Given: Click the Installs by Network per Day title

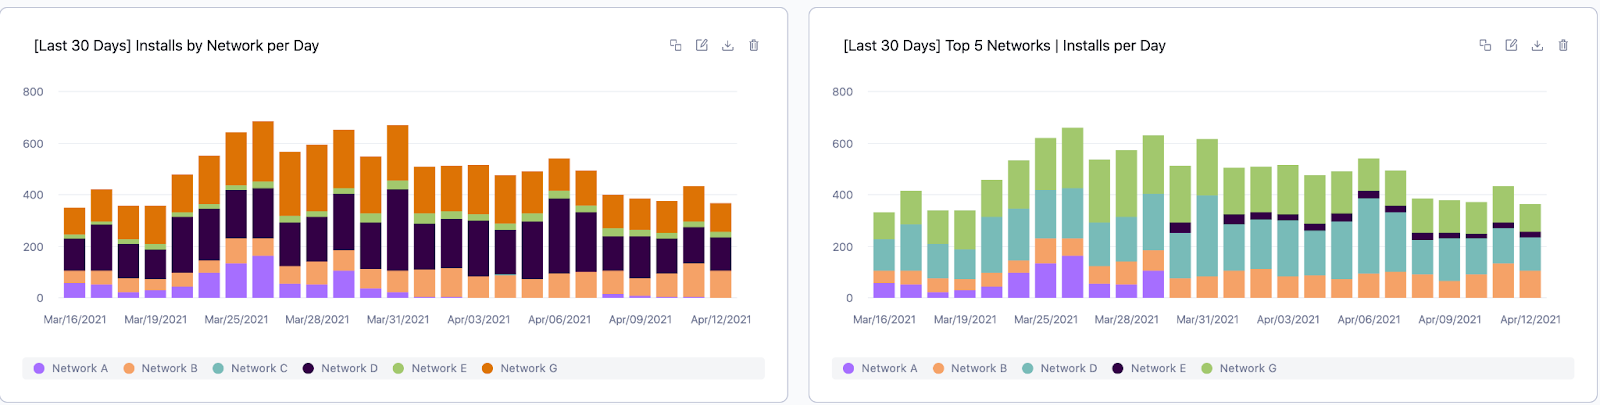Looking at the screenshot, I should click(x=176, y=46).
